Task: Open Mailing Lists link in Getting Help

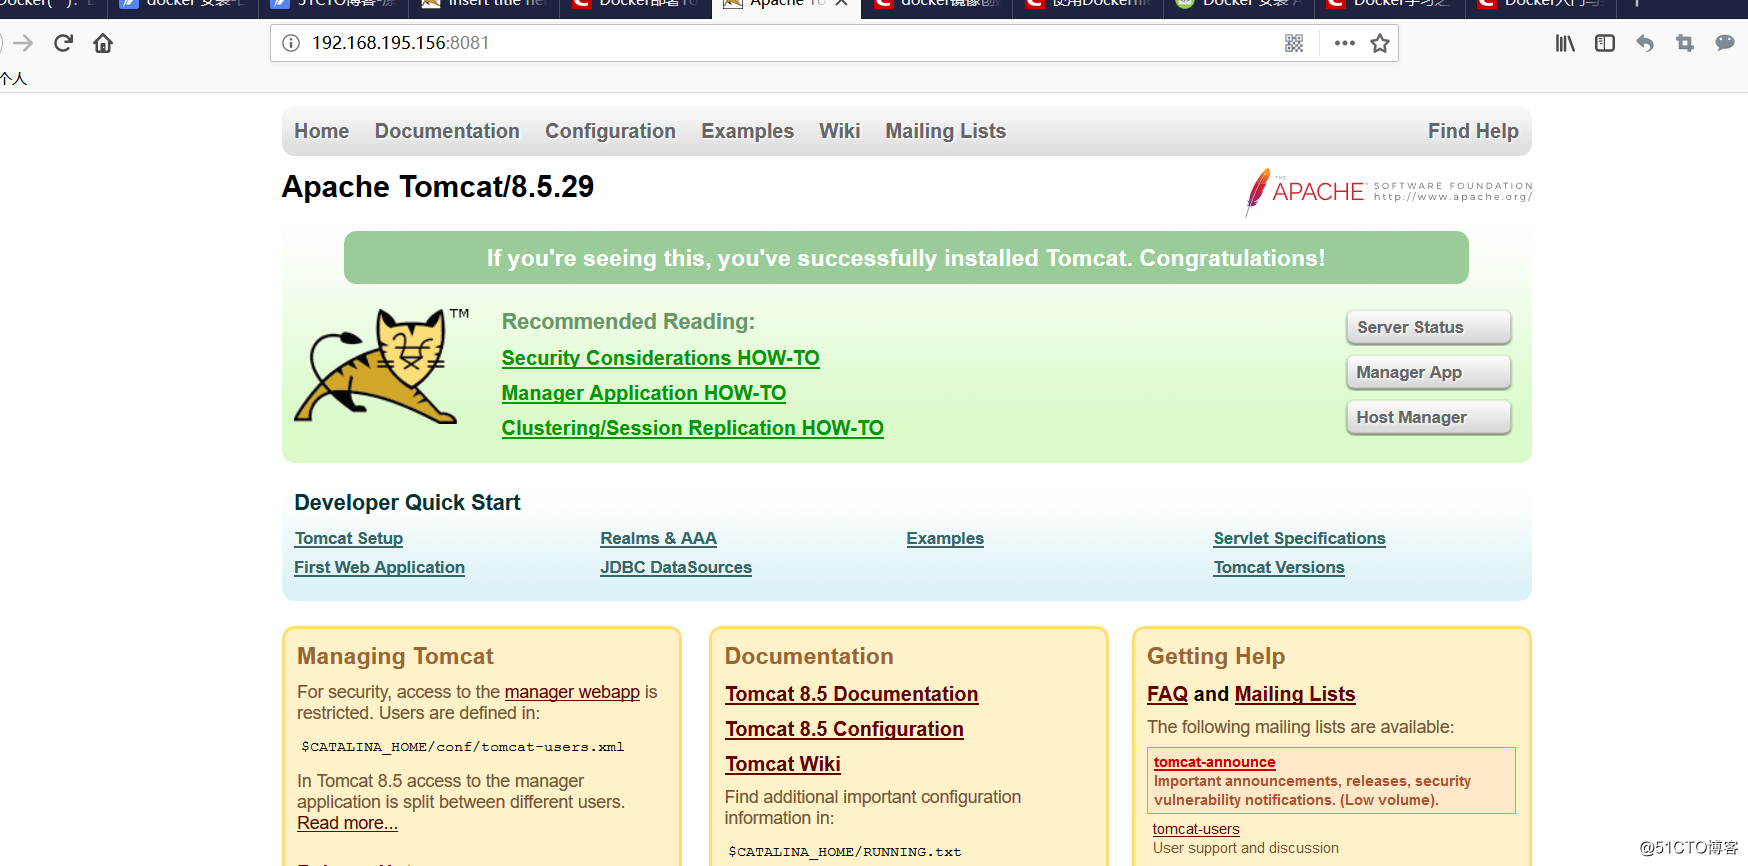Action: point(1294,694)
